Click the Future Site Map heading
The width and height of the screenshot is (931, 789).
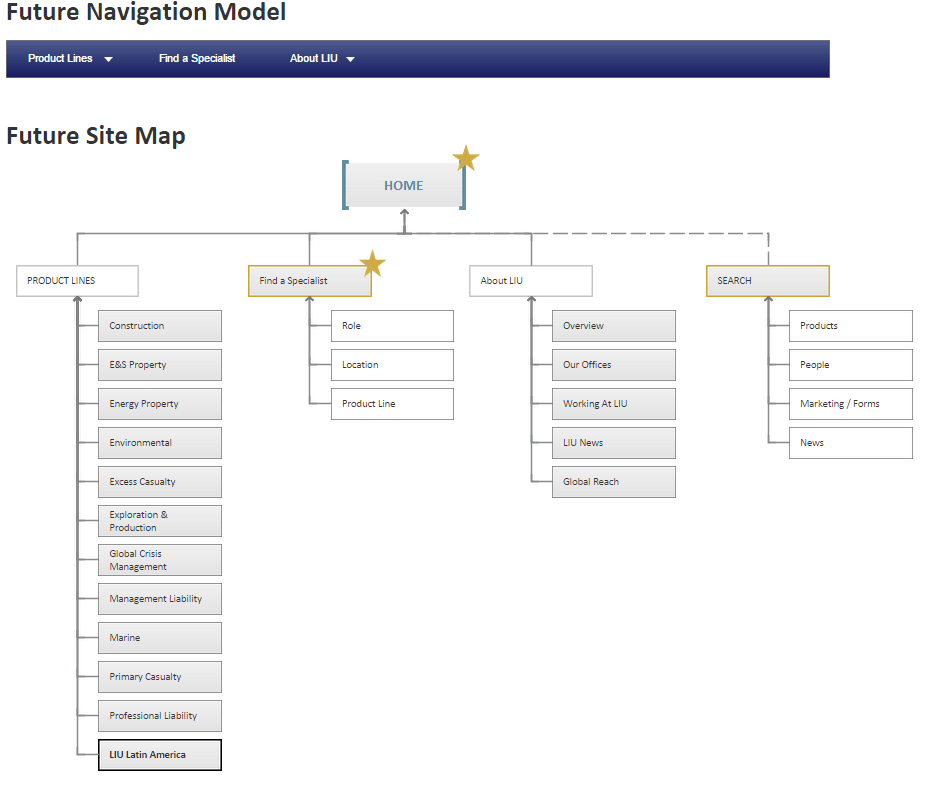[96, 136]
